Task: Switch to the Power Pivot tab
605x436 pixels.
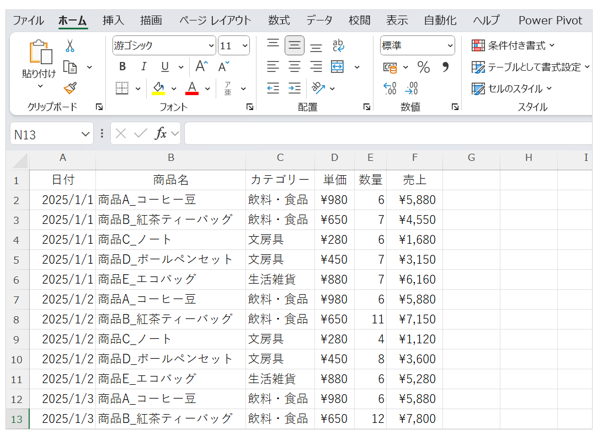Action: pyautogui.click(x=550, y=20)
